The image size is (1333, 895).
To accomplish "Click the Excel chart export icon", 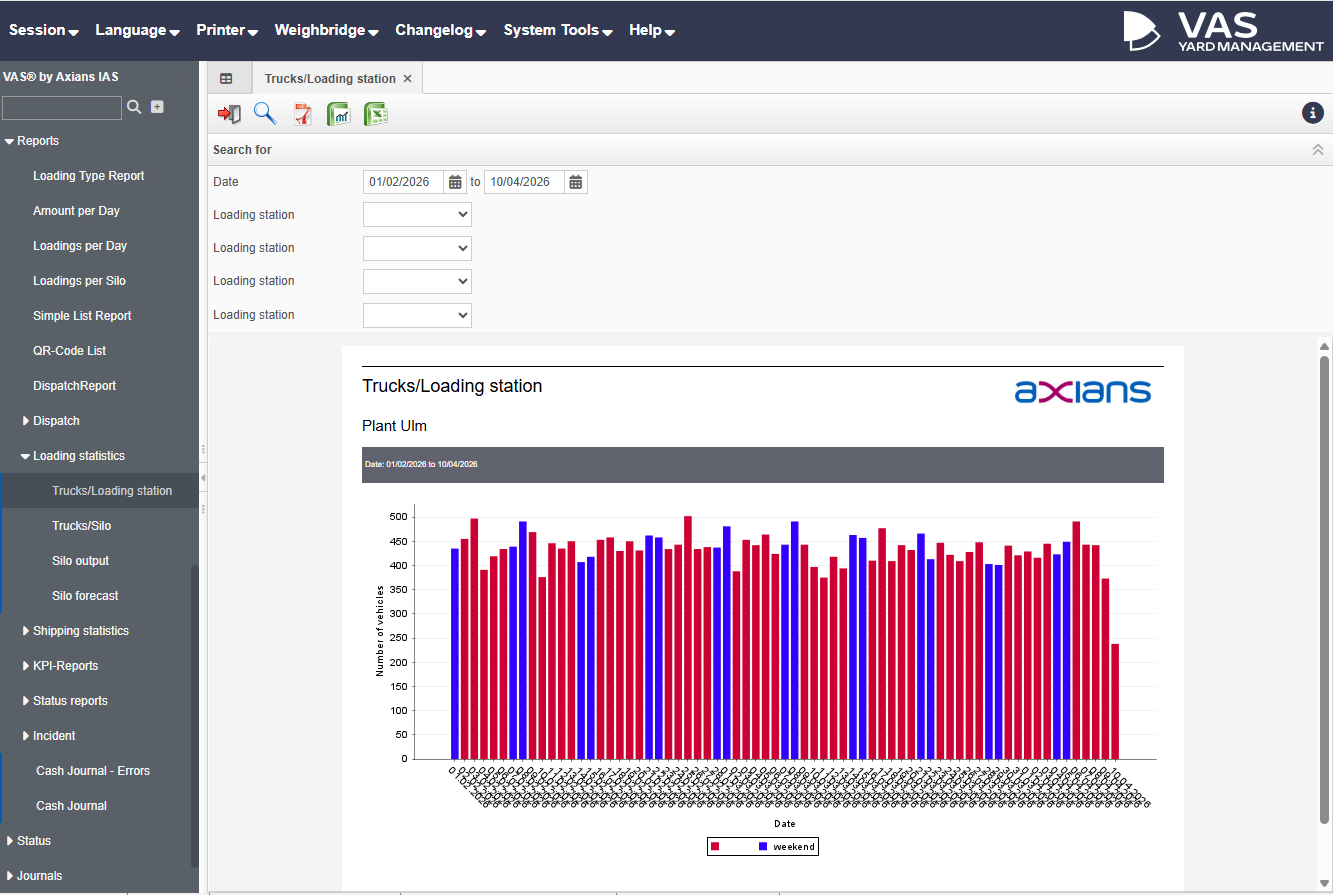I will click(x=339, y=114).
